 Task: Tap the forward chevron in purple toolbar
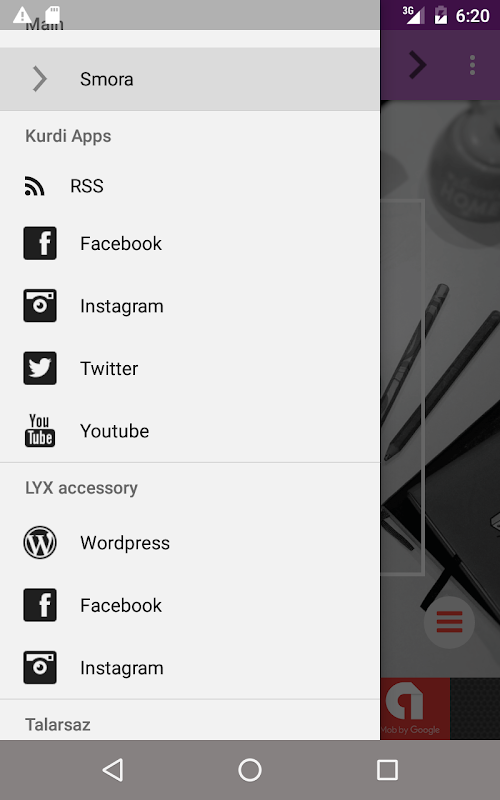tap(417, 65)
